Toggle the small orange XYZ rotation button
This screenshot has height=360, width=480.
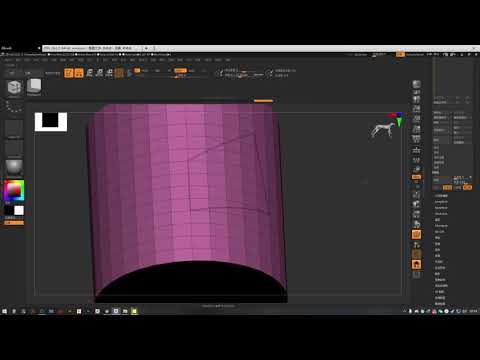[x=416, y=177]
